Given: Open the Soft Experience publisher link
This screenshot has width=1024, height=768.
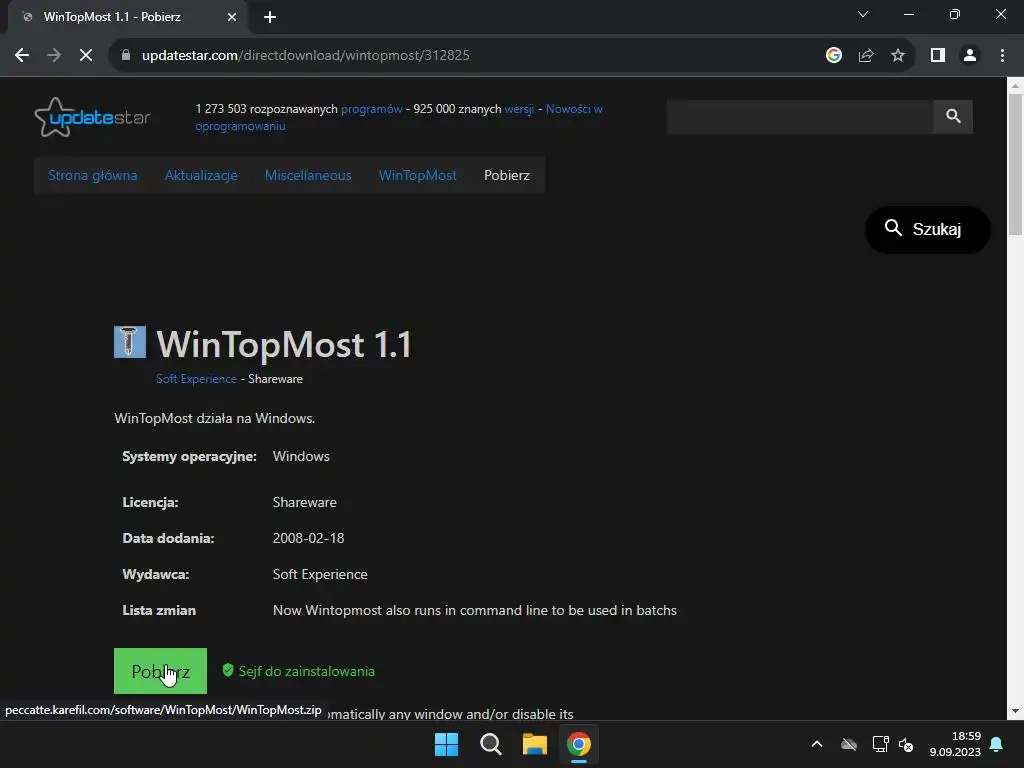Looking at the screenshot, I should pos(197,379).
